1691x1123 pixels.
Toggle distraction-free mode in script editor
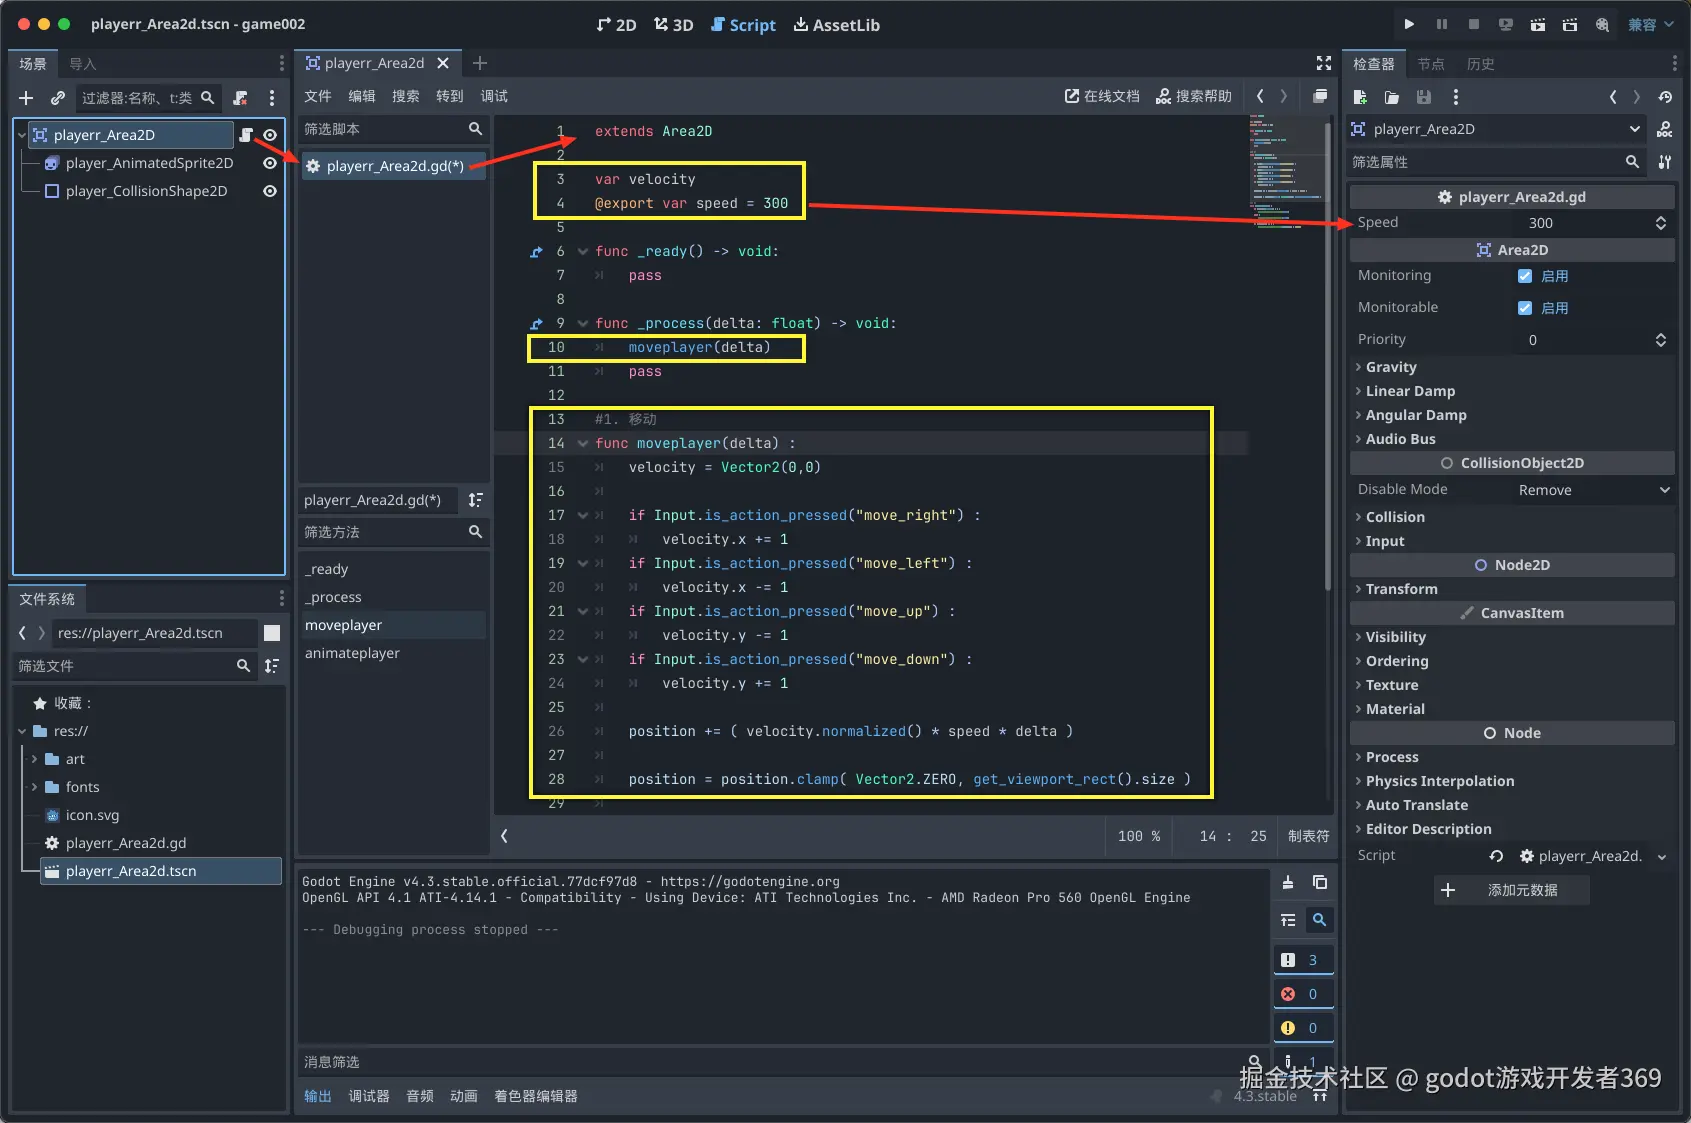[1324, 63]
